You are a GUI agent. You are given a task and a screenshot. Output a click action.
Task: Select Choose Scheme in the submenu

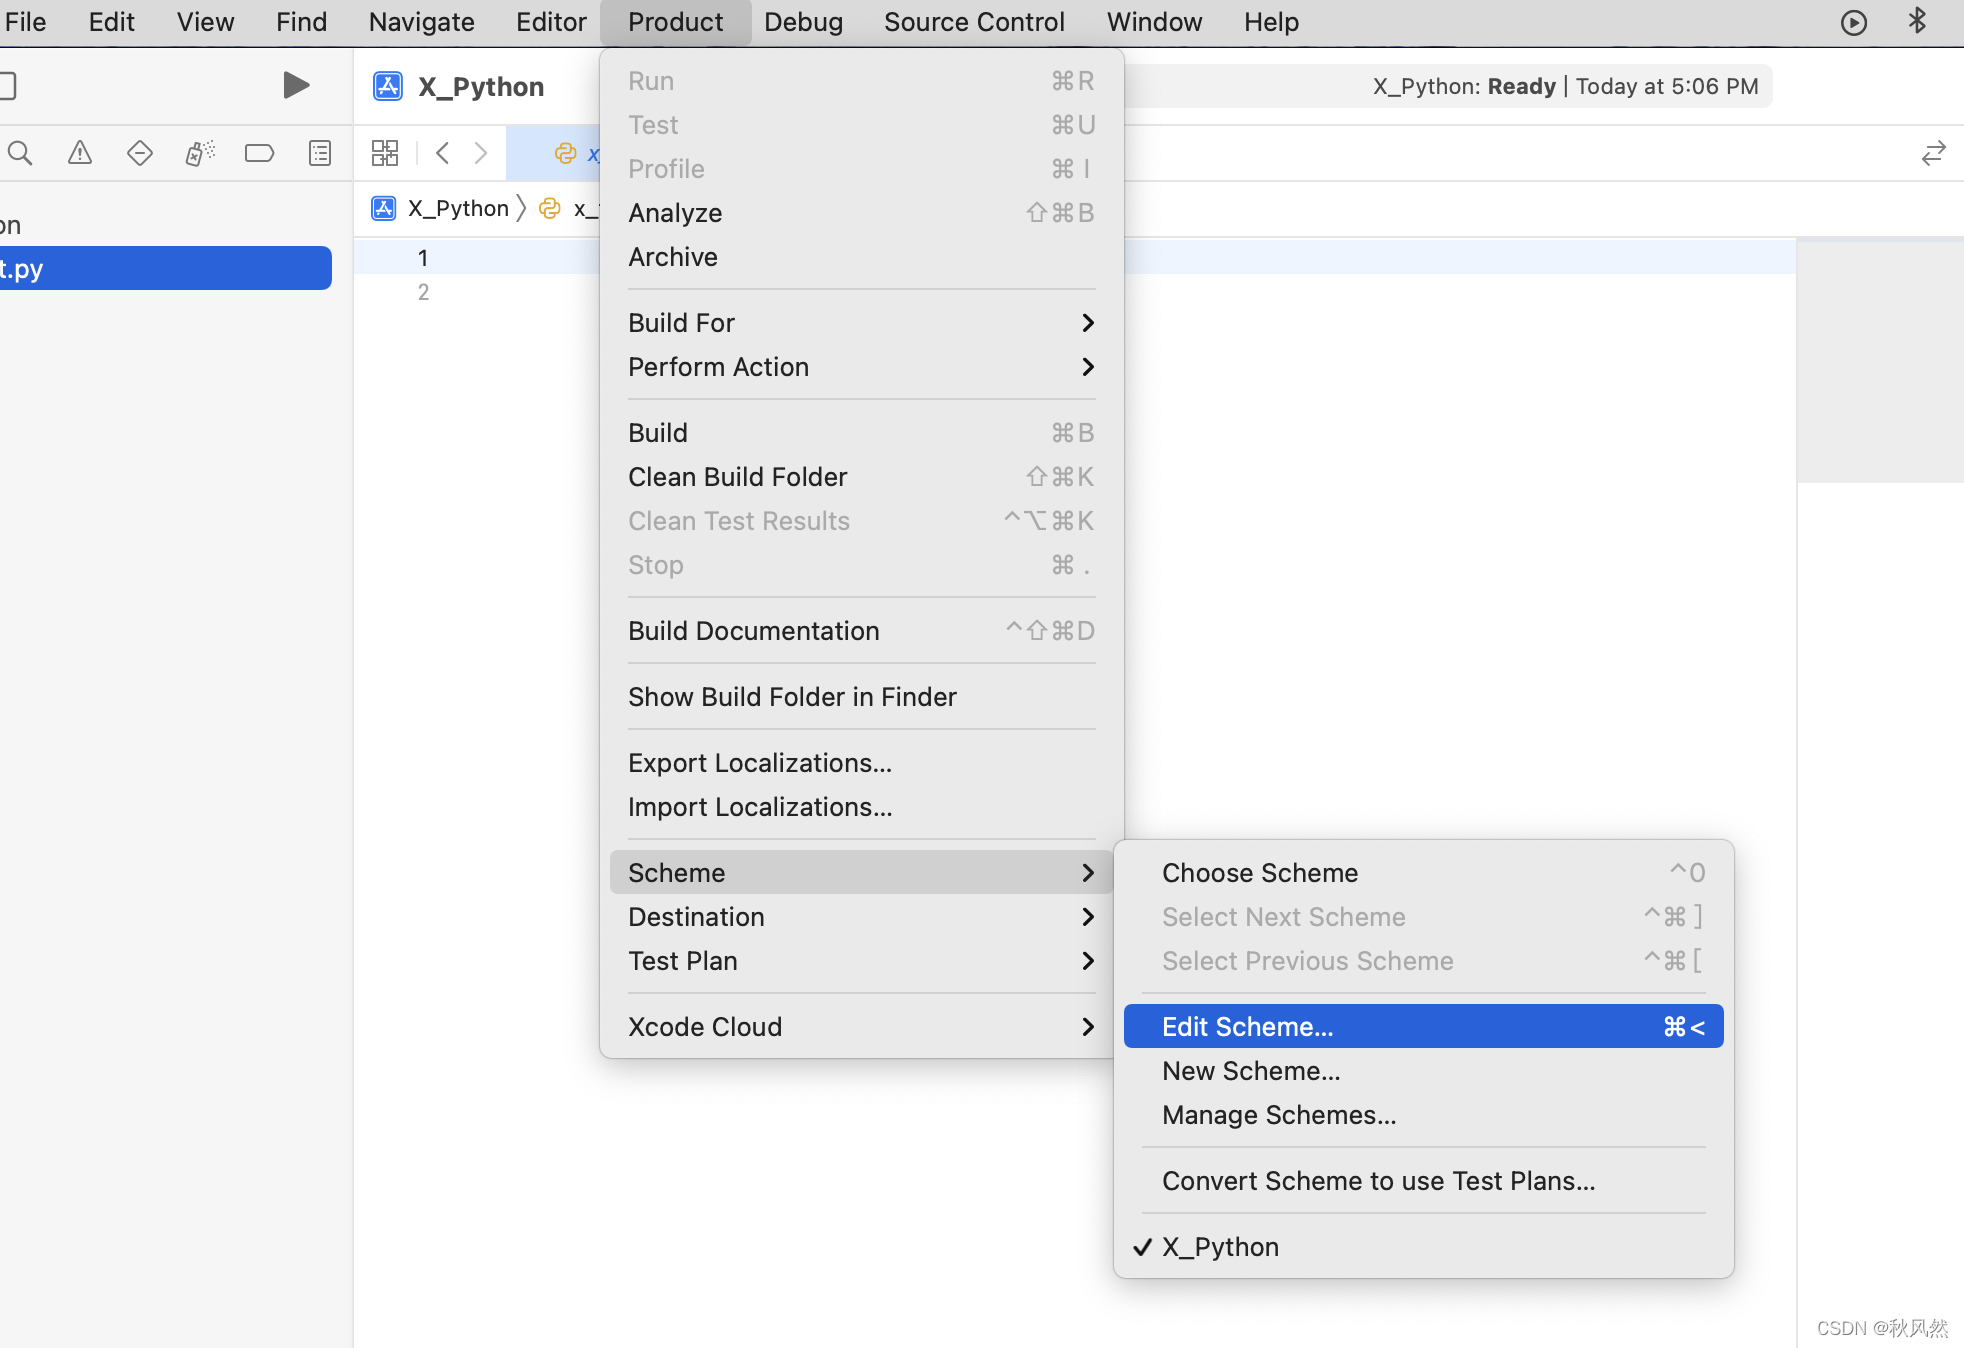(1423, 873)
